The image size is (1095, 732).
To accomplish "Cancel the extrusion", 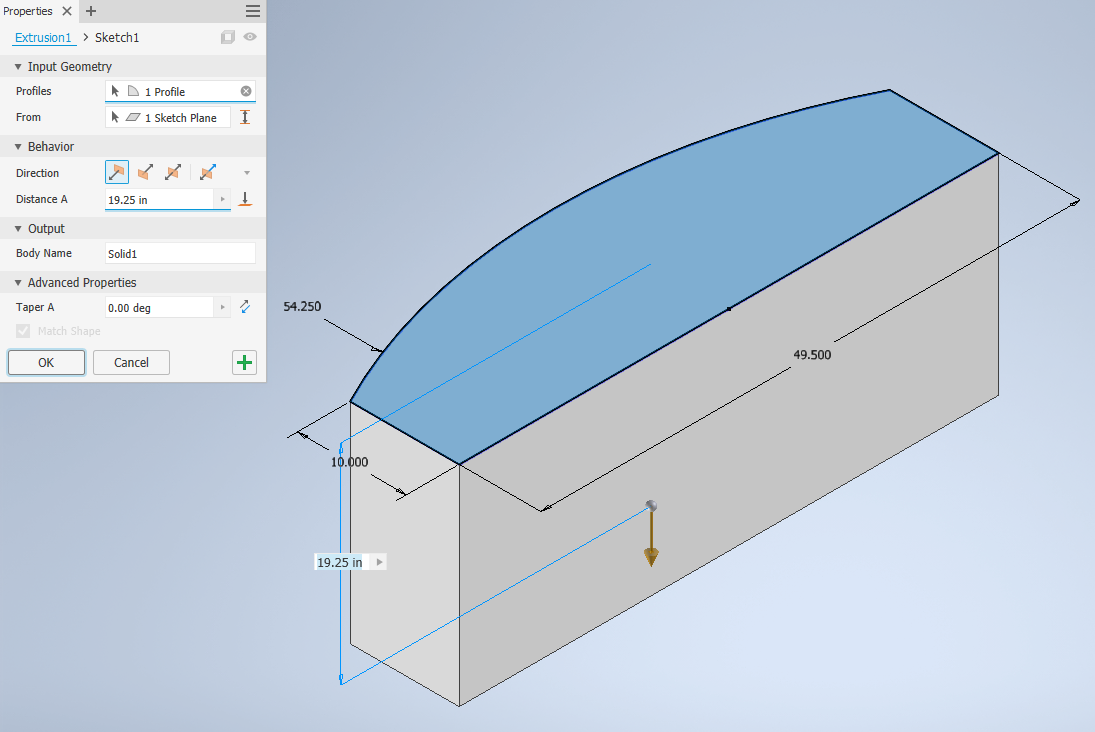I will pos(131,363).
